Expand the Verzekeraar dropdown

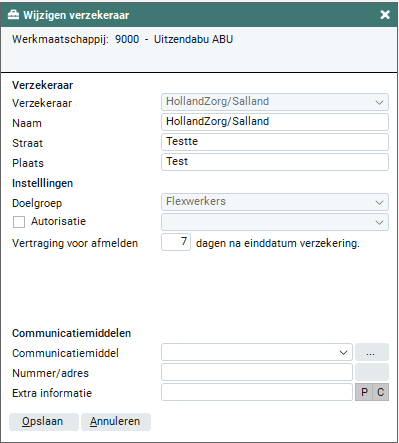point(275,102)
